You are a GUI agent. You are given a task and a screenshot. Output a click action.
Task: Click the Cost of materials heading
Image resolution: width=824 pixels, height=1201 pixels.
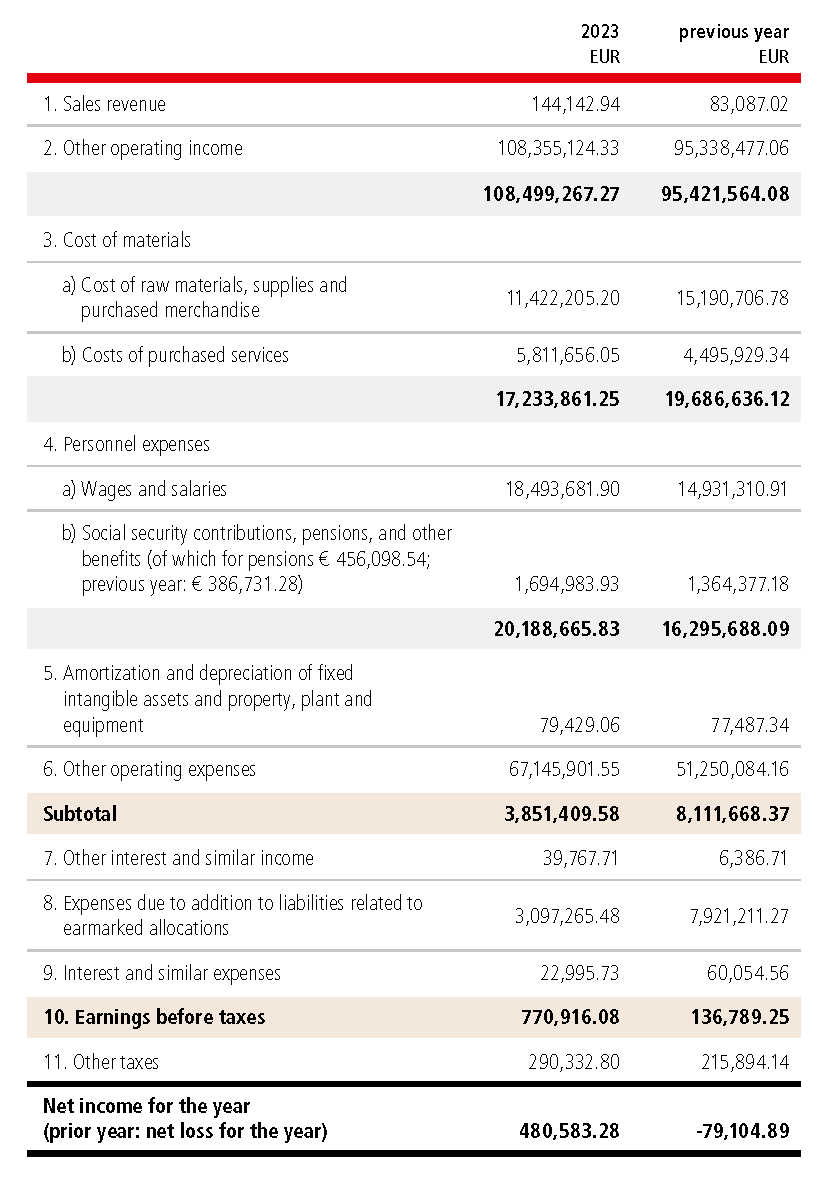[117, 240]
